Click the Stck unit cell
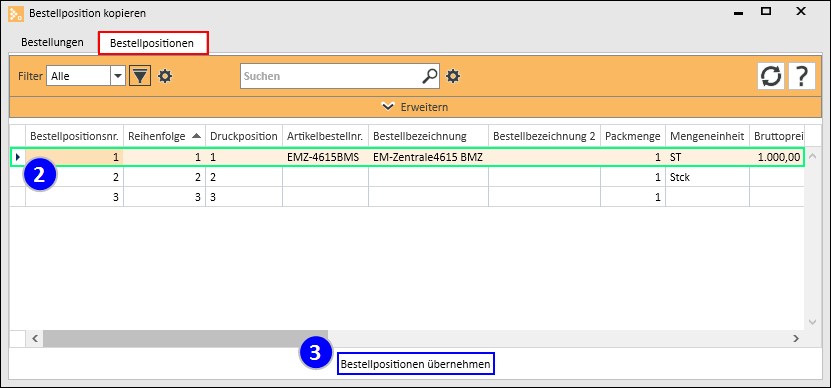Screen dimensions: 831x388 tap(708, 177)
